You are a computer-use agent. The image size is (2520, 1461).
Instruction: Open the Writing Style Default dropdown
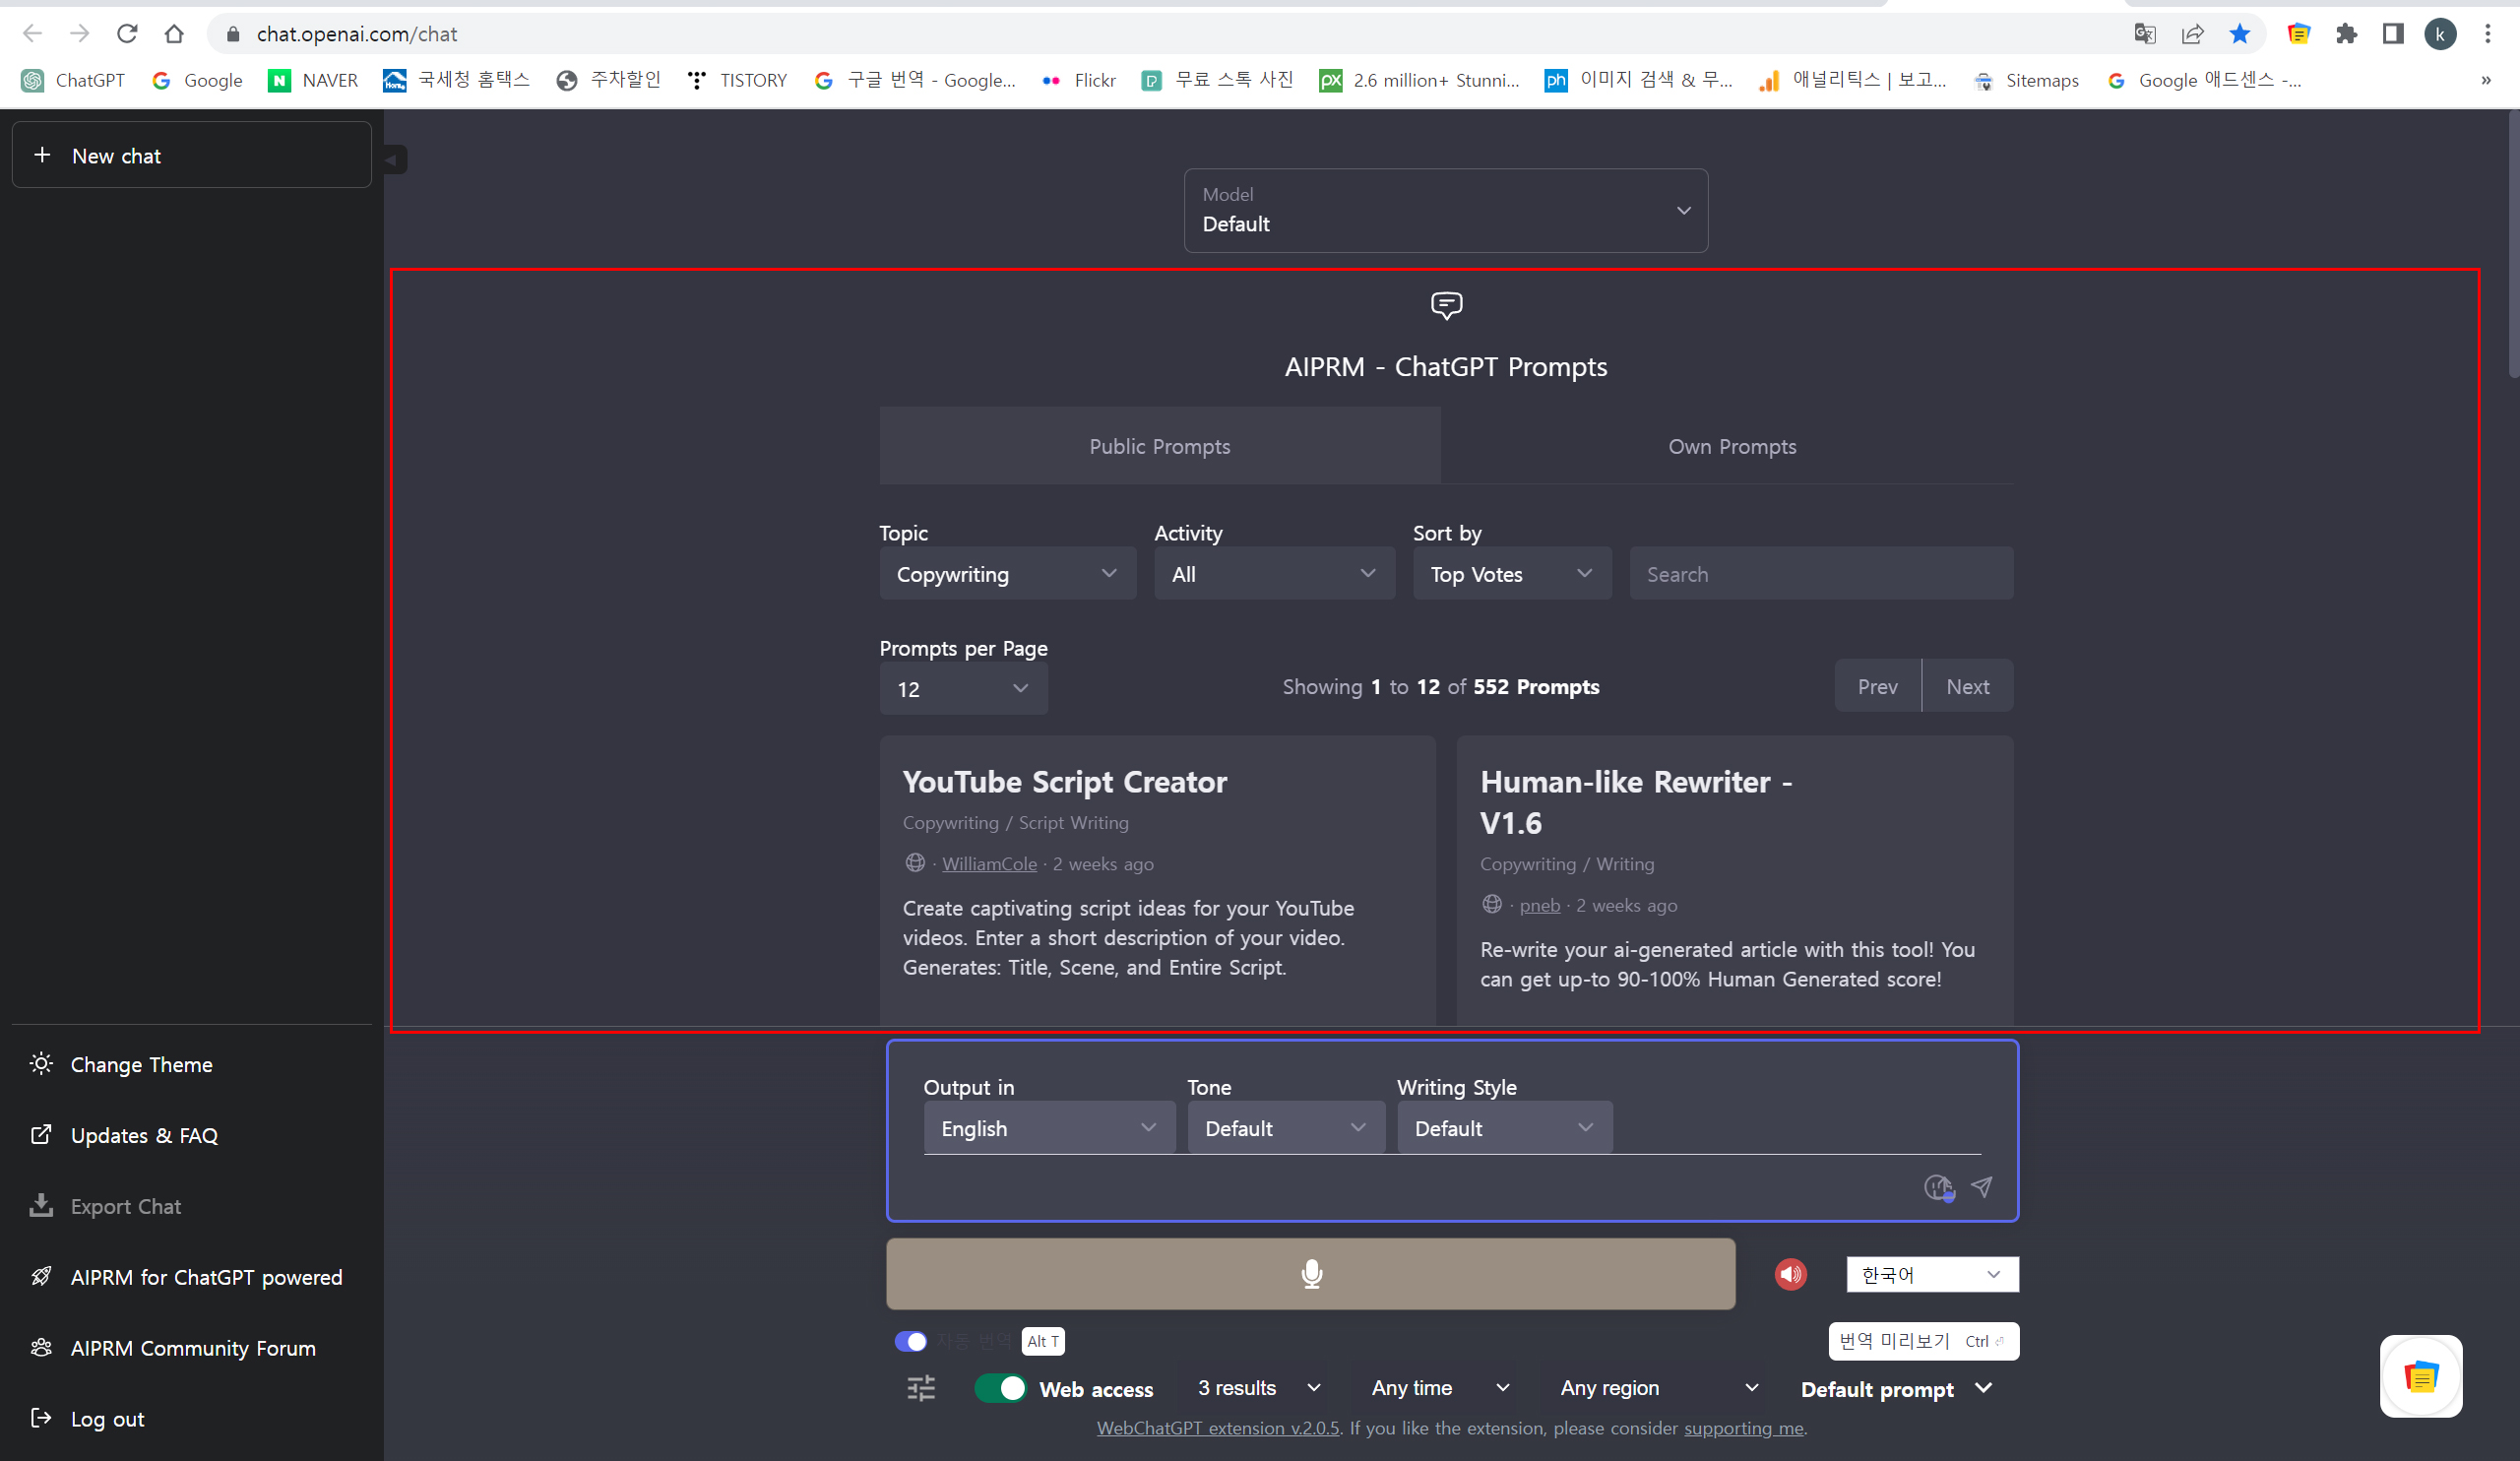pos(1505,1128)
